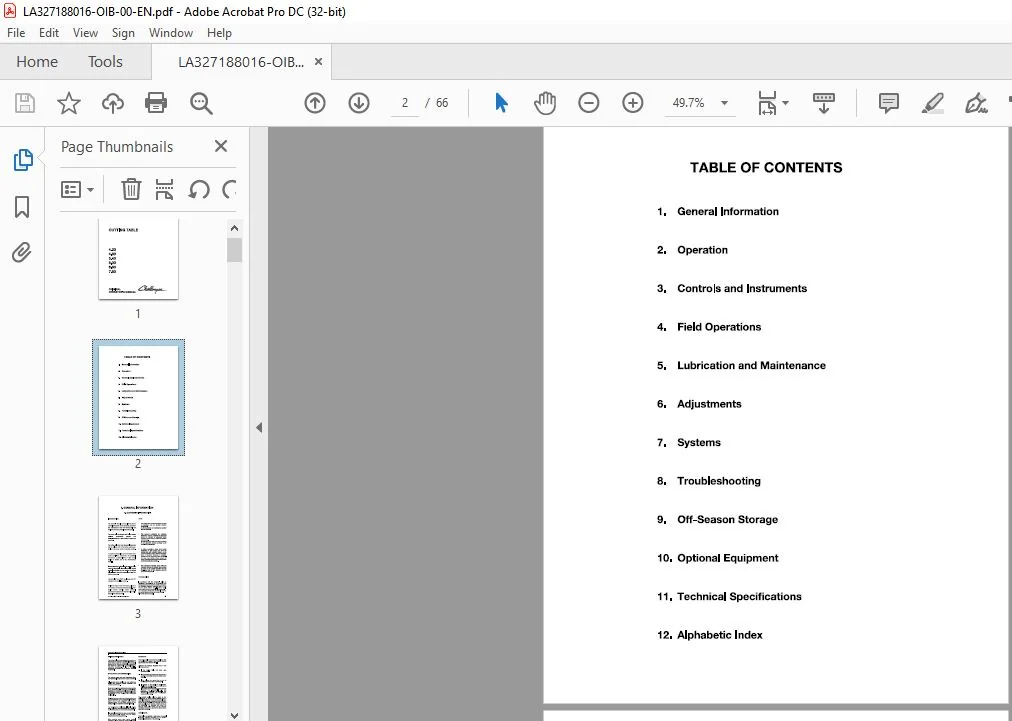The image size is (1012, 721).
Task: Zoom out with the minus icon
Action: pos(589,103)
